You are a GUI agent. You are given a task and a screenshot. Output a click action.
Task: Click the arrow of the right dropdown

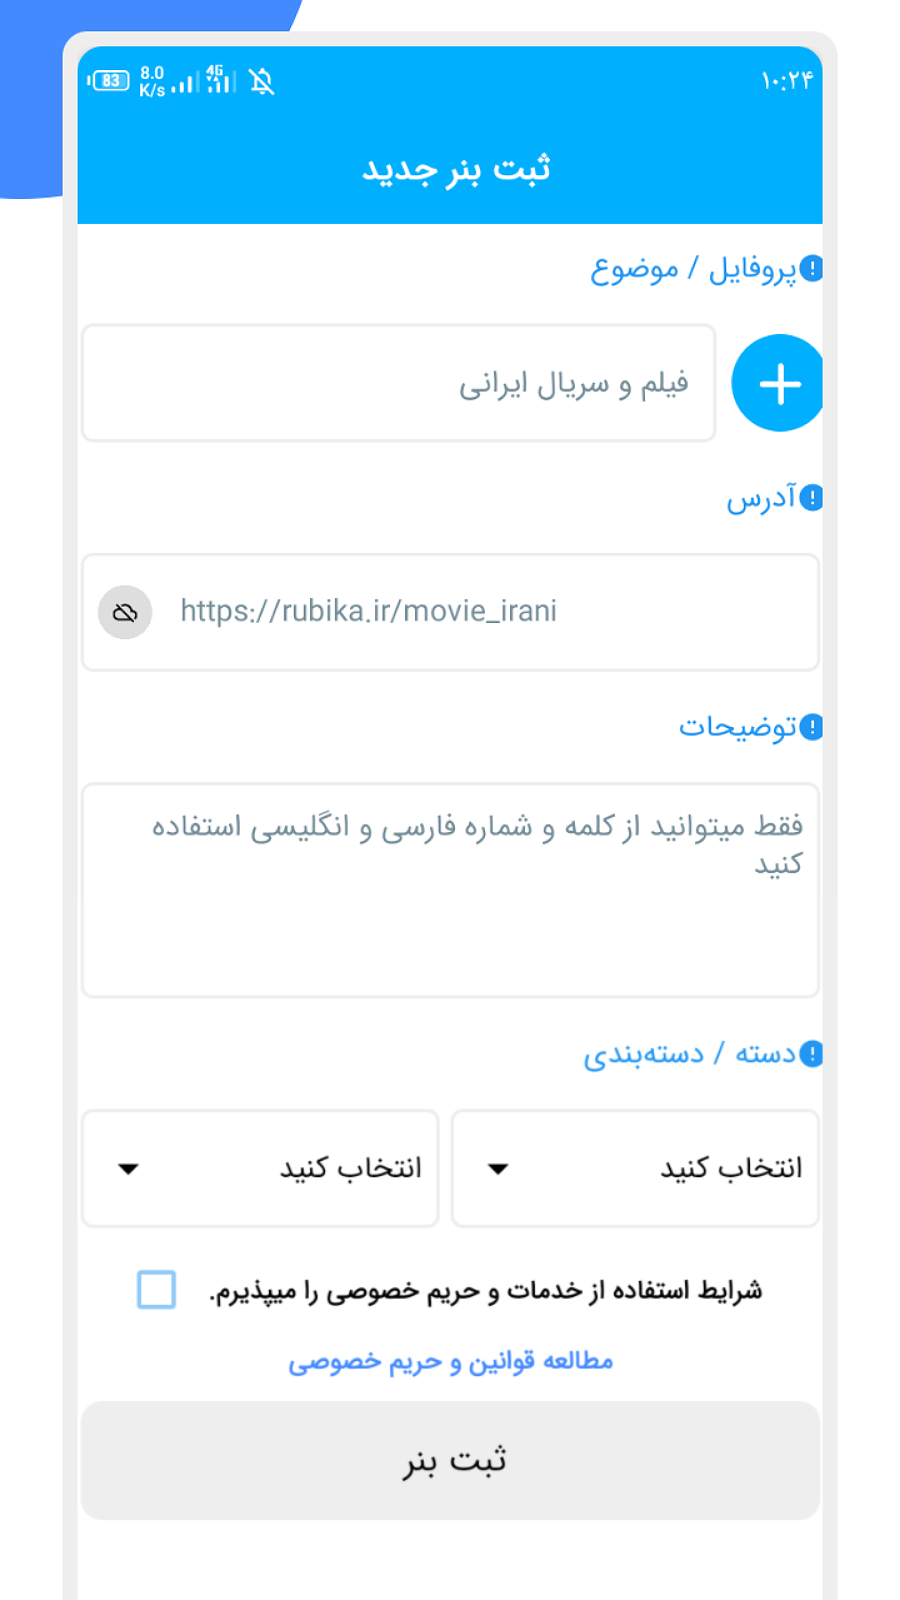pyautogui.click(x=498, y=1168)
